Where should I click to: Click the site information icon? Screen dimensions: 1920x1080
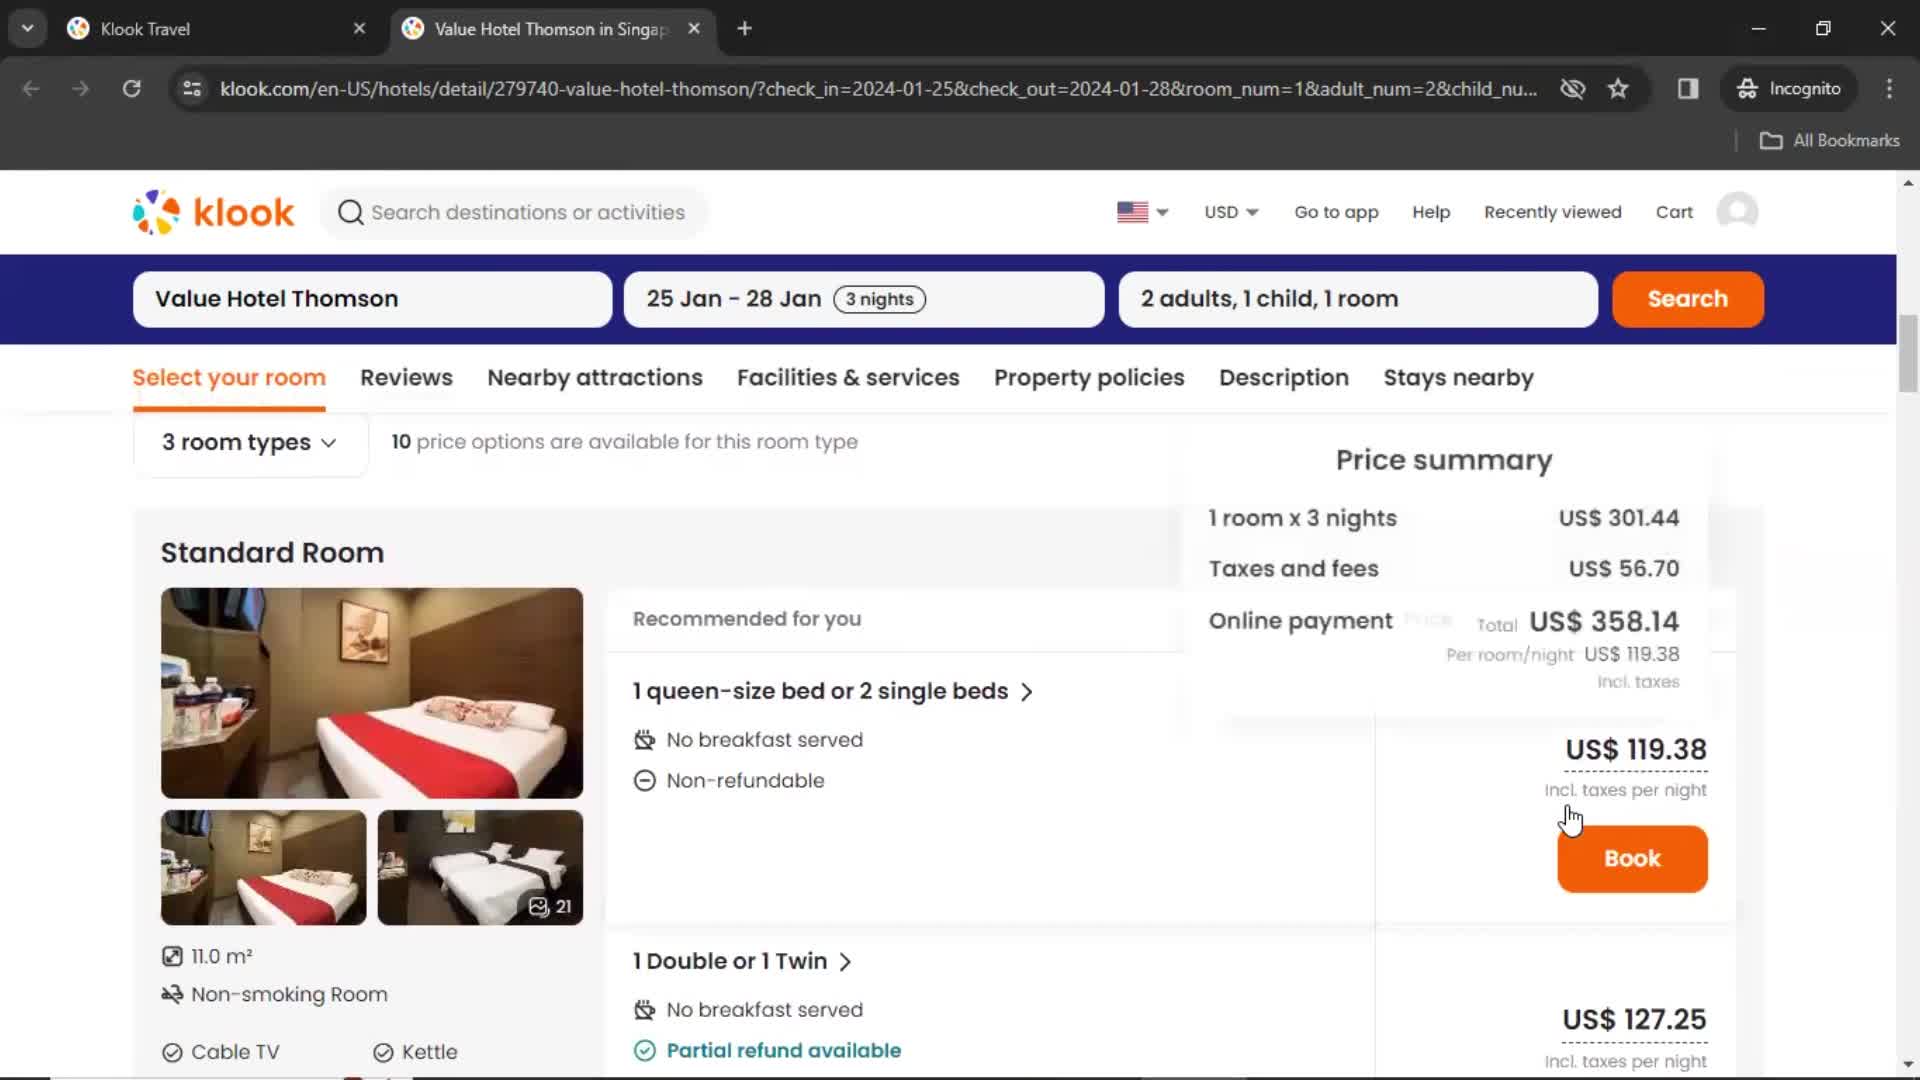(192, 89)
